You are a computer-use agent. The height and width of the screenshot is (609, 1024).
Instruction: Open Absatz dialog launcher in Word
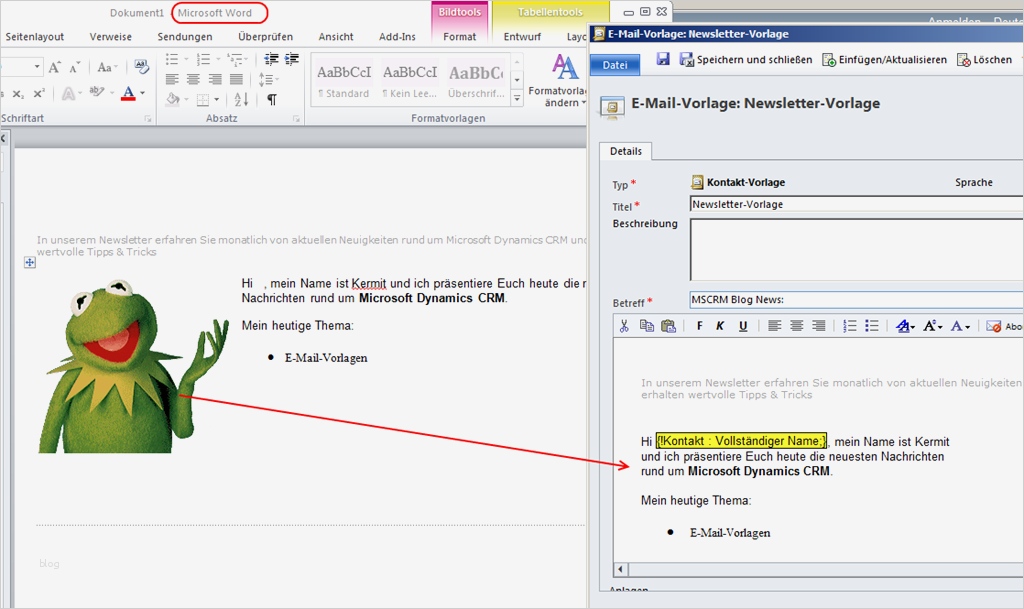[x=296, y=119]
